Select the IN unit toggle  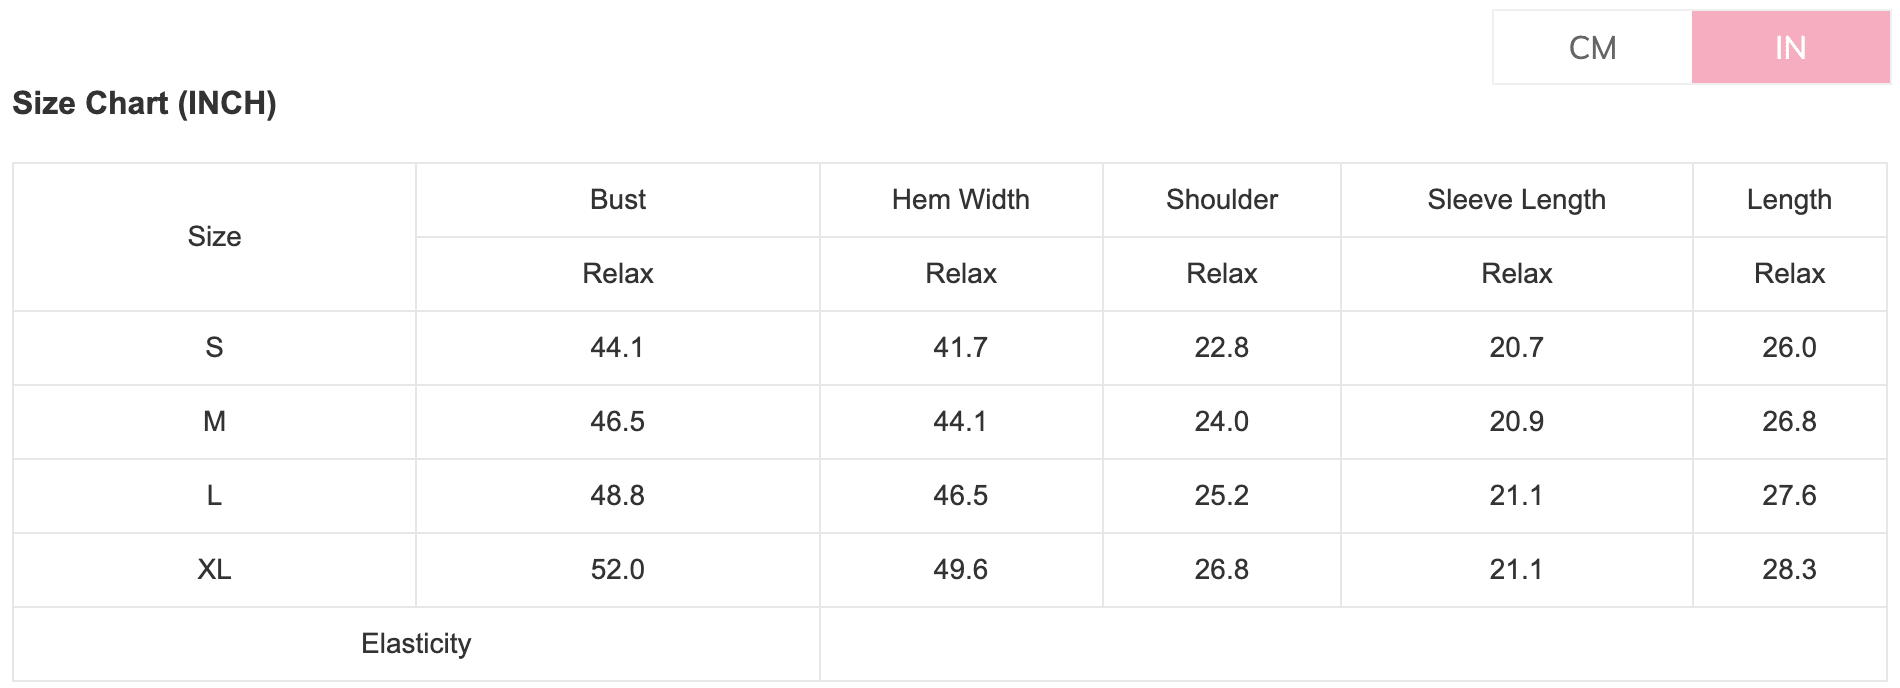(1790, 48)
